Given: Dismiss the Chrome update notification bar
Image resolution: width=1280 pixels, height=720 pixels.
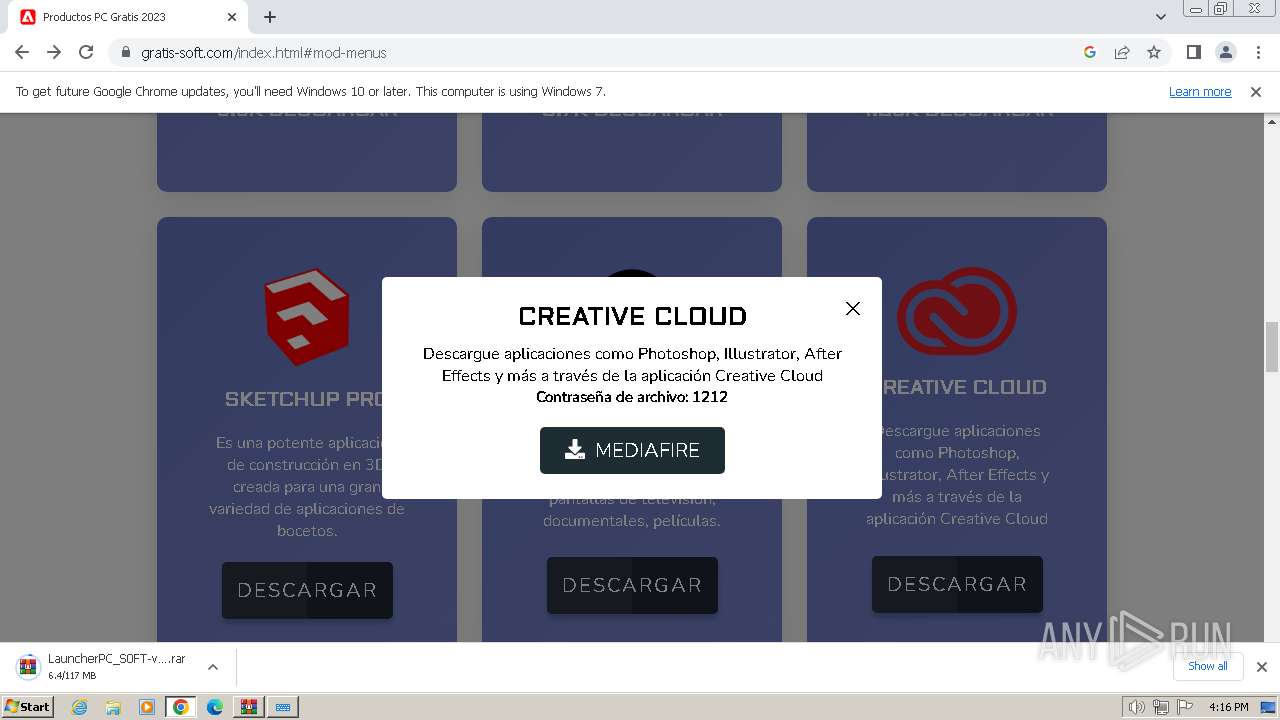Looking at the screenshot, I should tap(1256, 91).
